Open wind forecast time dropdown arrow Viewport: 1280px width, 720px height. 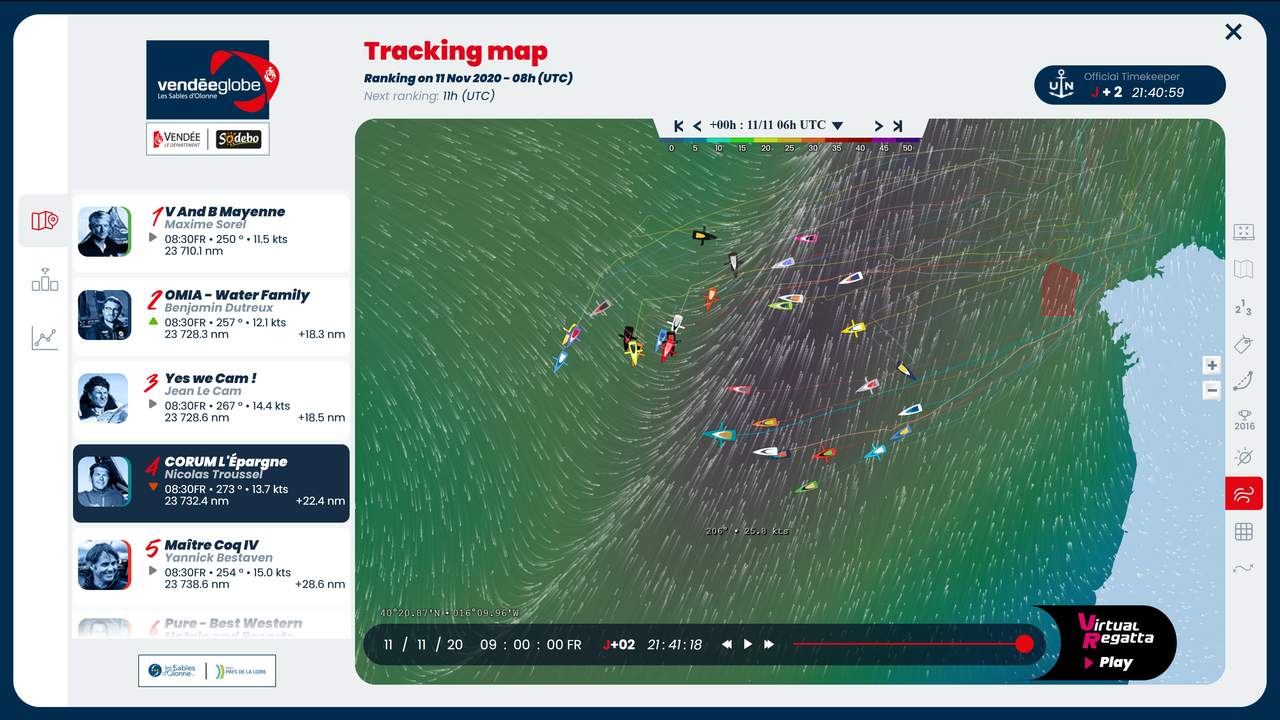(838, 126)
